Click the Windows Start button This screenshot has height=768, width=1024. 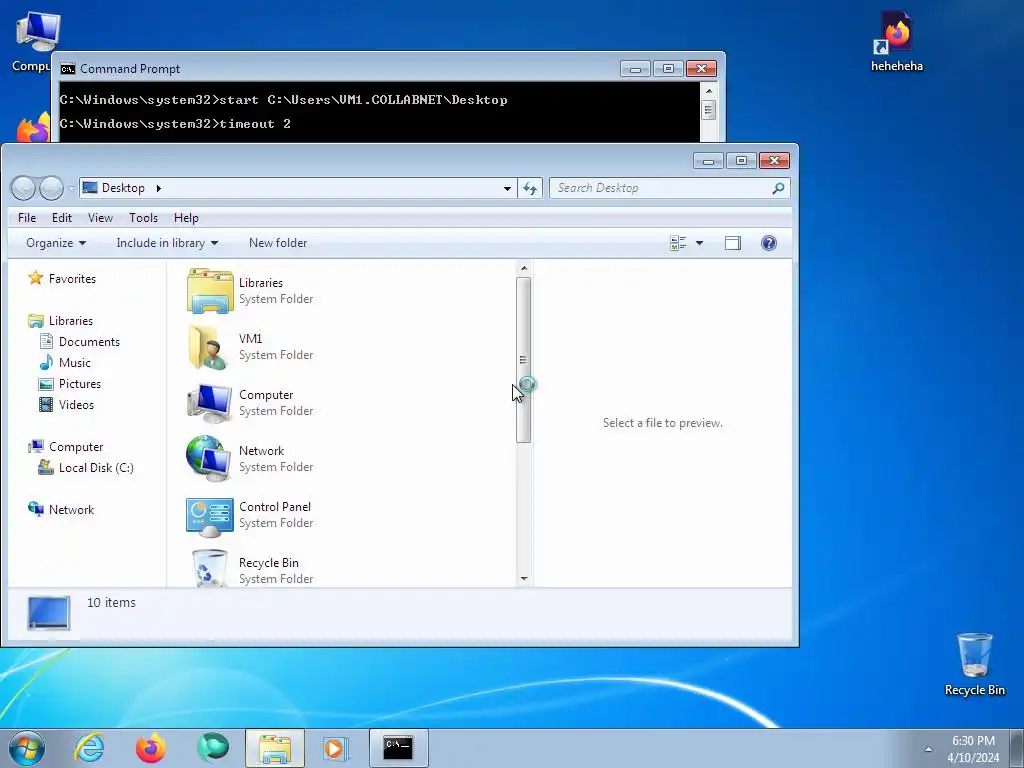pos(27,748)
